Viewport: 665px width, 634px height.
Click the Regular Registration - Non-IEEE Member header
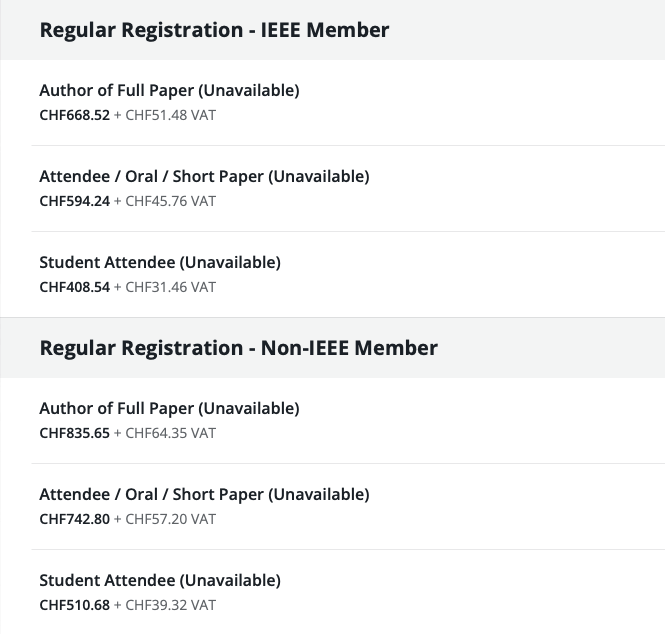coord(238,348)
